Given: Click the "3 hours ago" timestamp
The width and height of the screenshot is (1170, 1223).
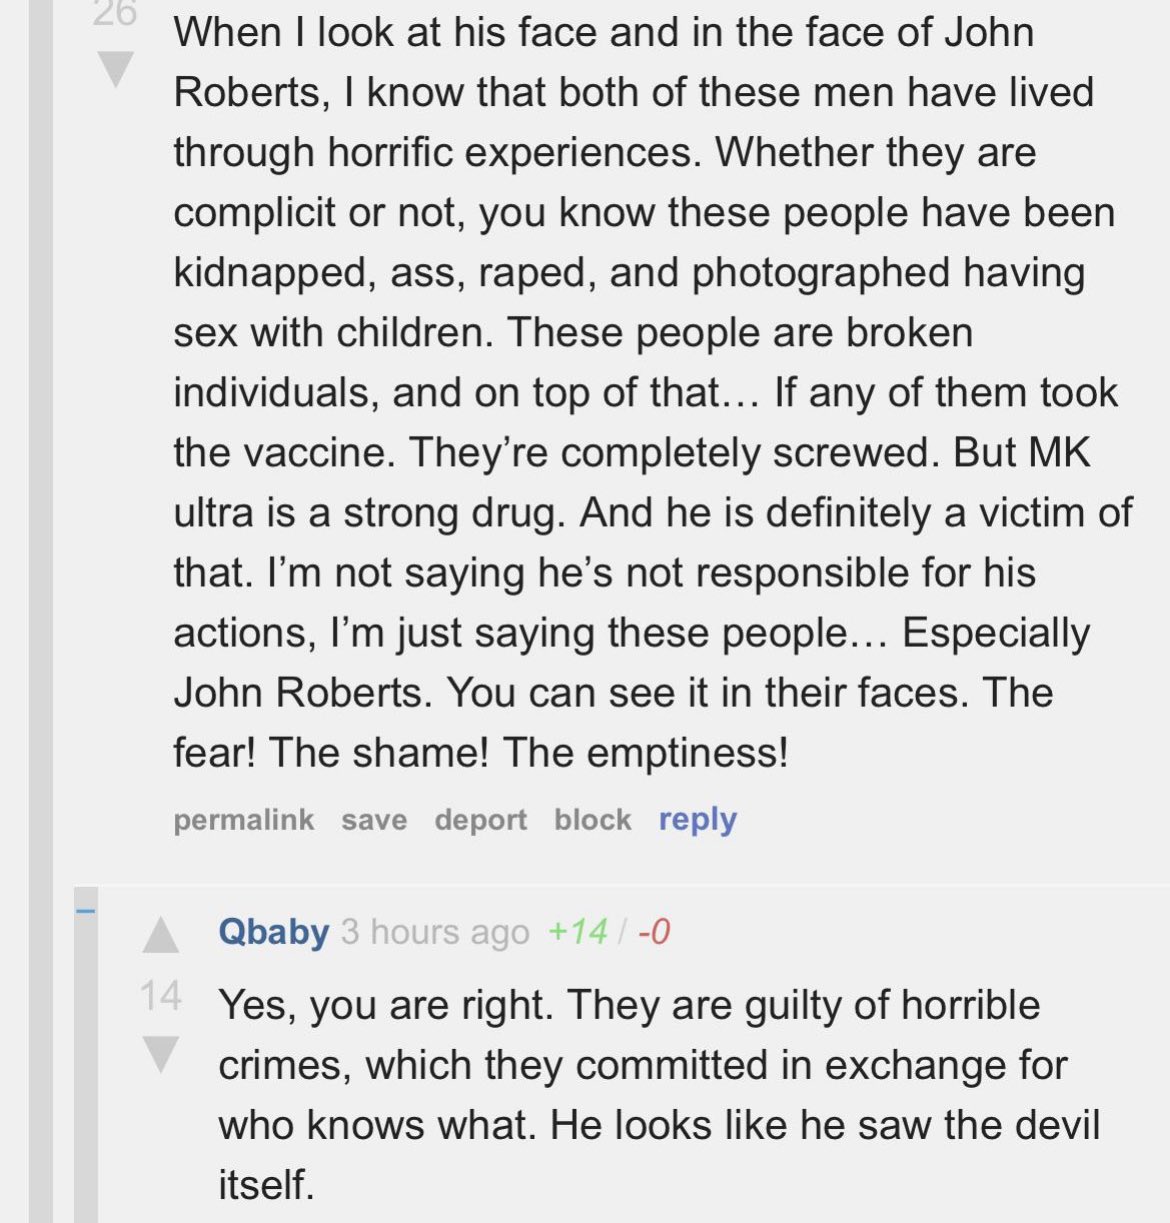Looking at the screenshot, I should (435, 932).
